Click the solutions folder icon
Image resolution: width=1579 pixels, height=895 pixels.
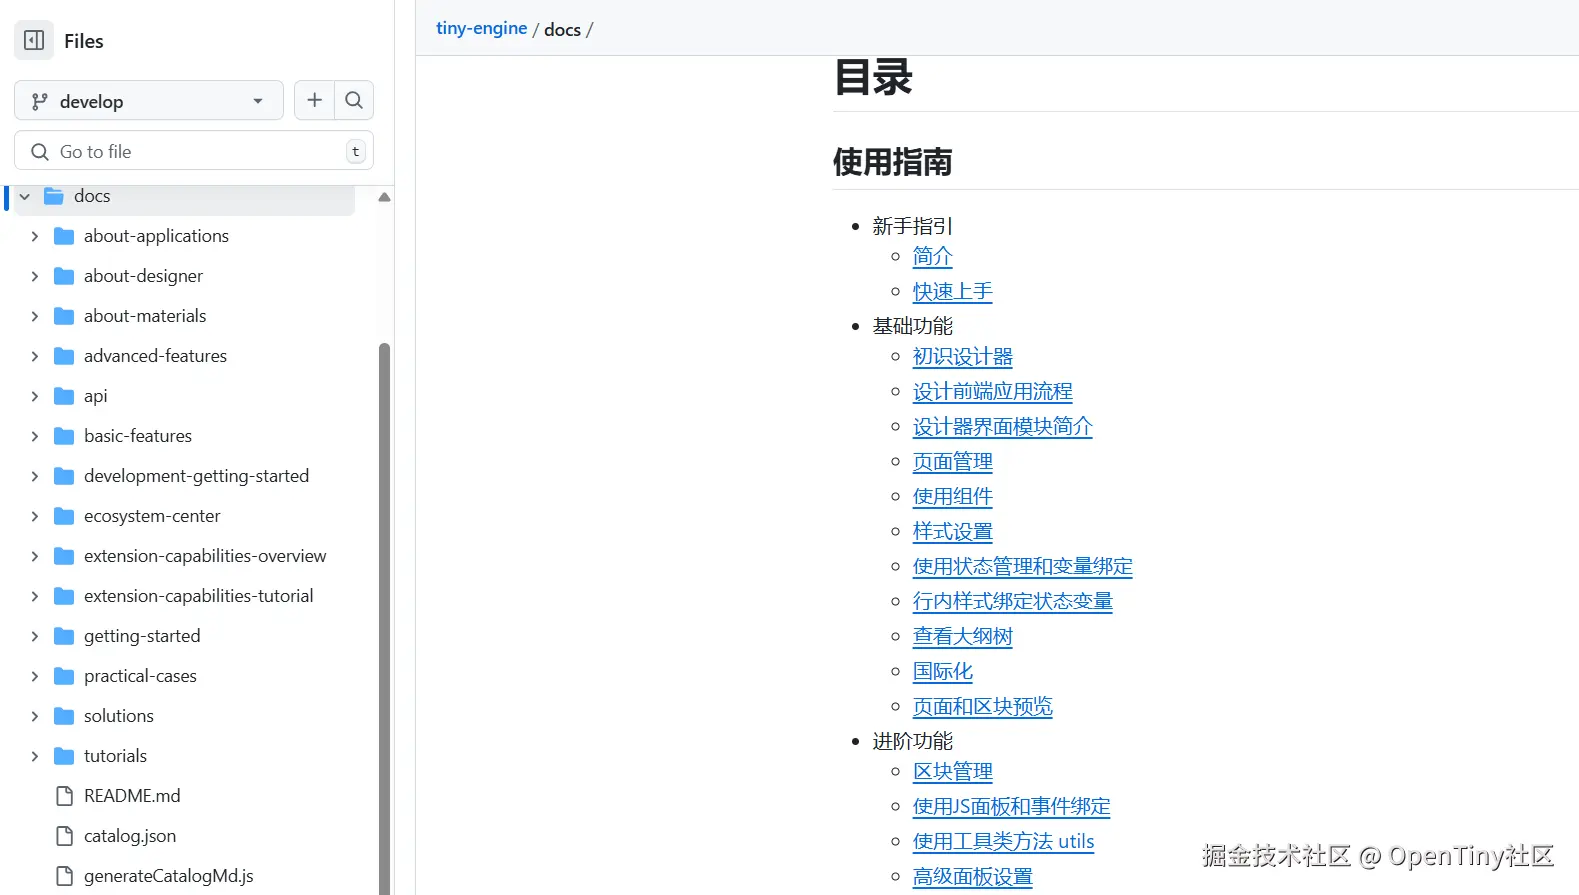64,716
